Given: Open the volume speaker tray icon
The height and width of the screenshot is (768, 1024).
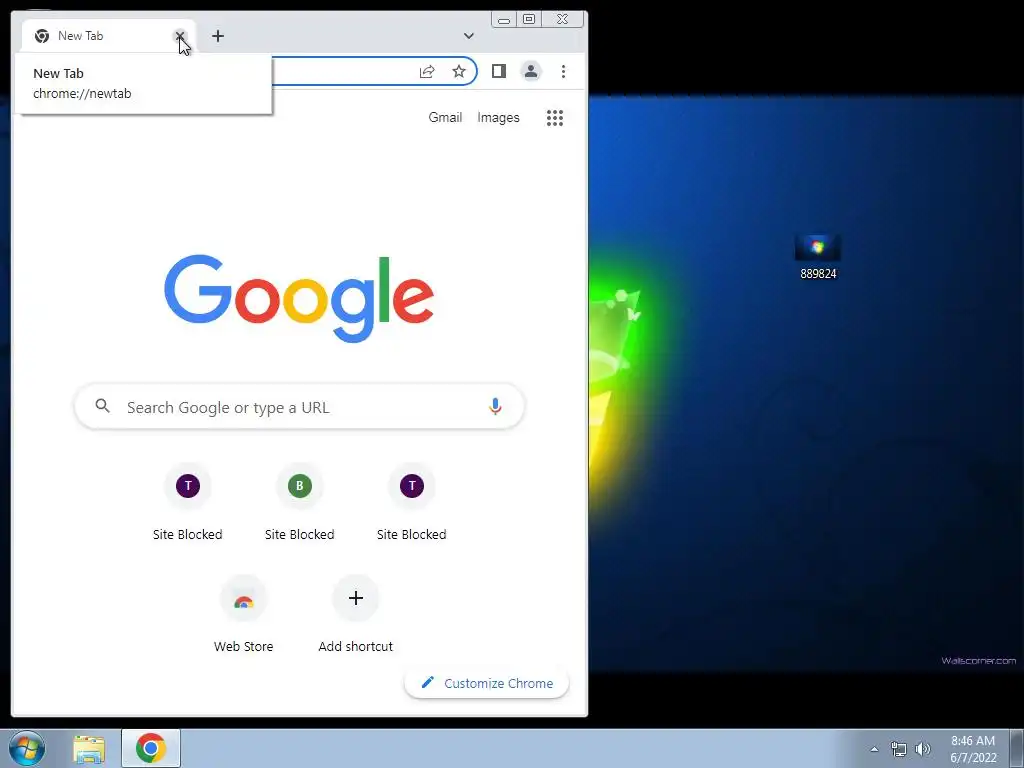Looking at the screenshot, I should point(923,749).
